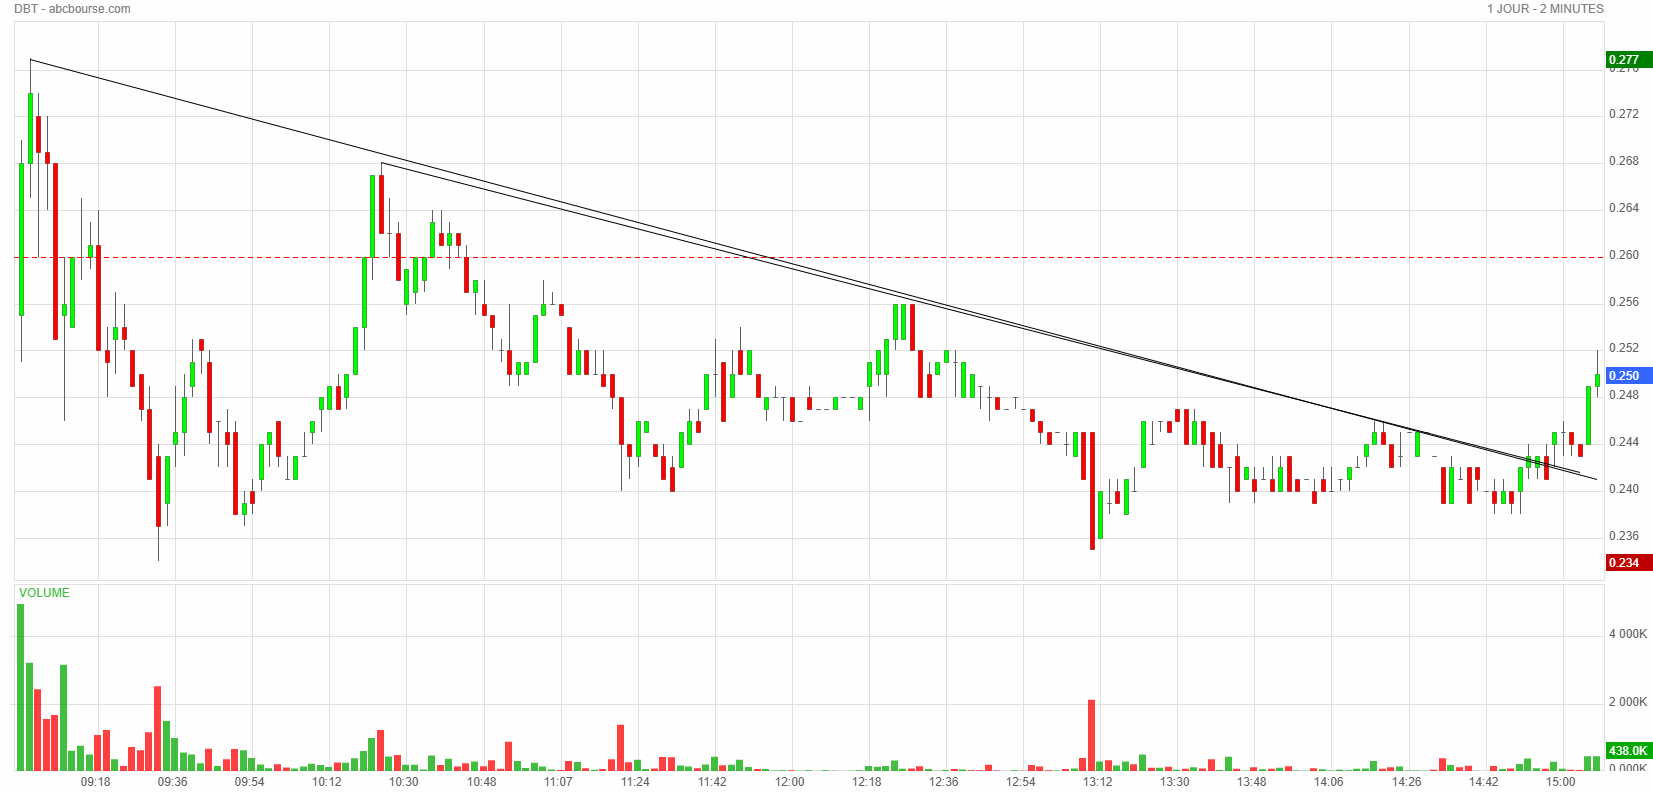The height and width of the screenshot is (792, 1653).
Task: Click the tall red volume spike near 13:12
Action: click(1092, 735)
